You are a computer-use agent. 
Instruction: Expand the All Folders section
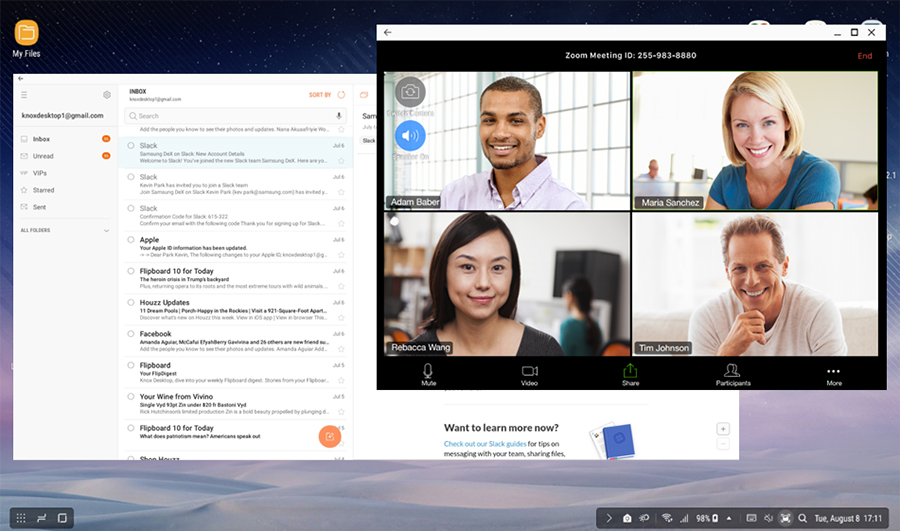(107, 231)
